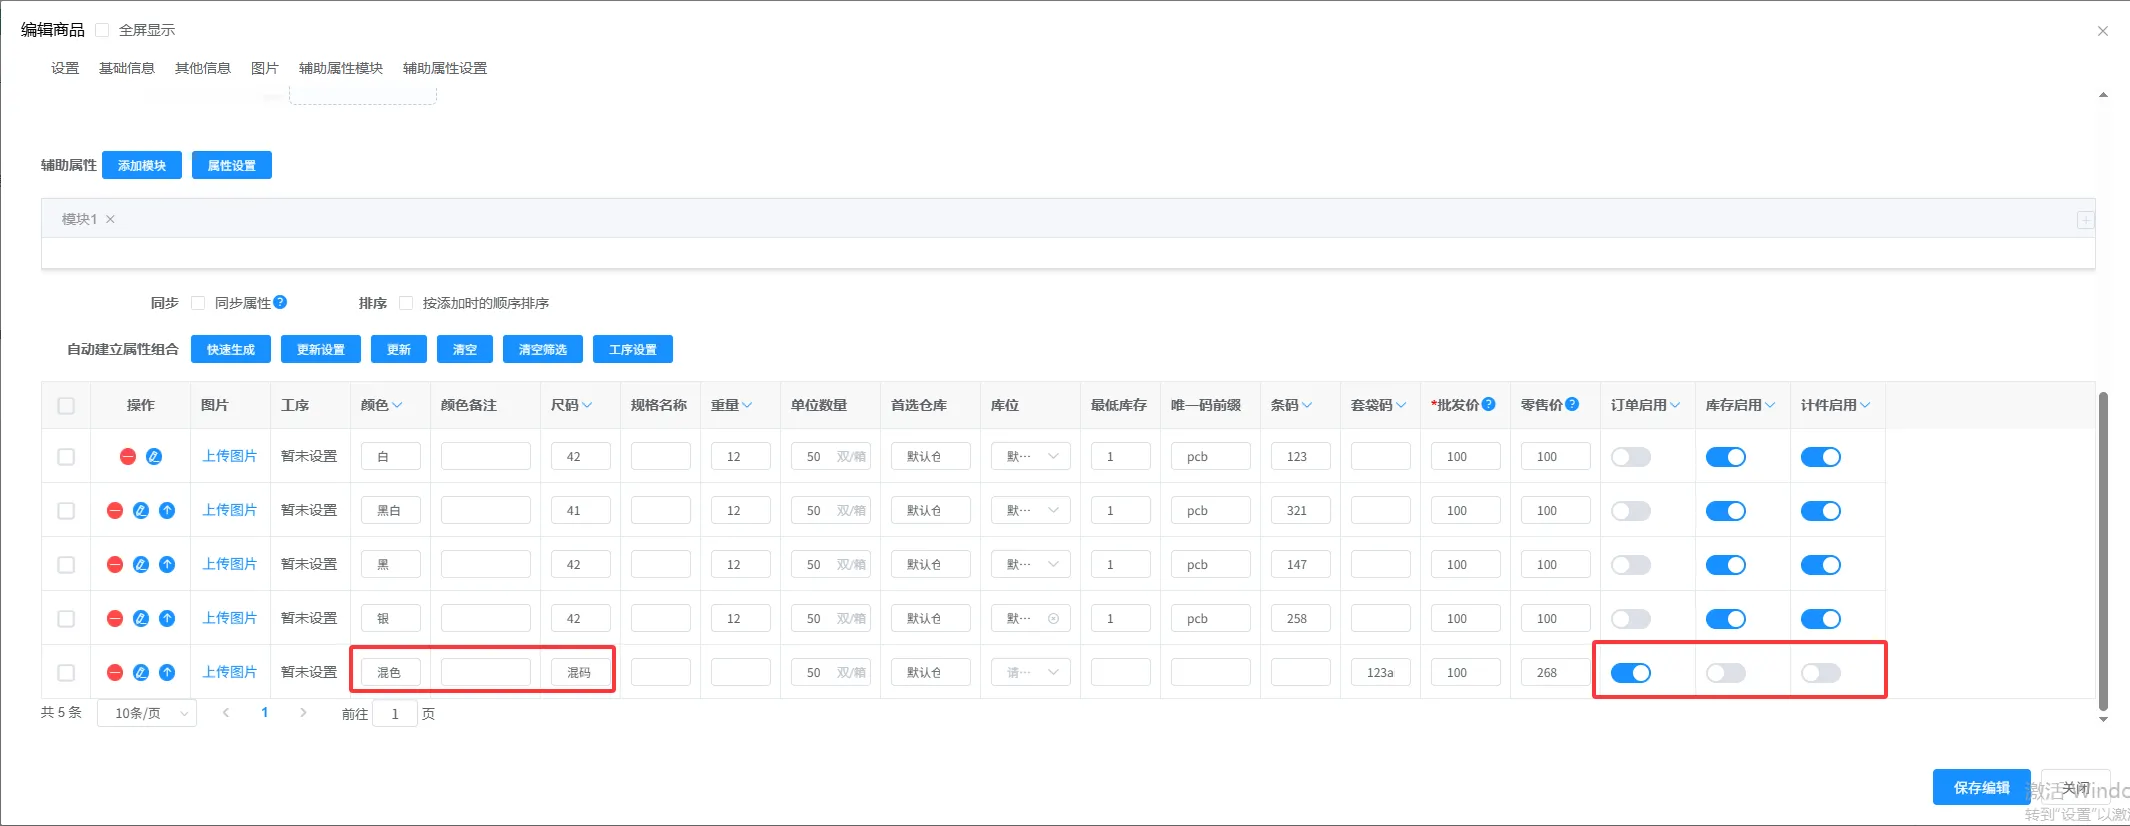The height and width of the screenshot is (826, 2130).
Task: Open 属性设置
Action: tap(232, 165)
